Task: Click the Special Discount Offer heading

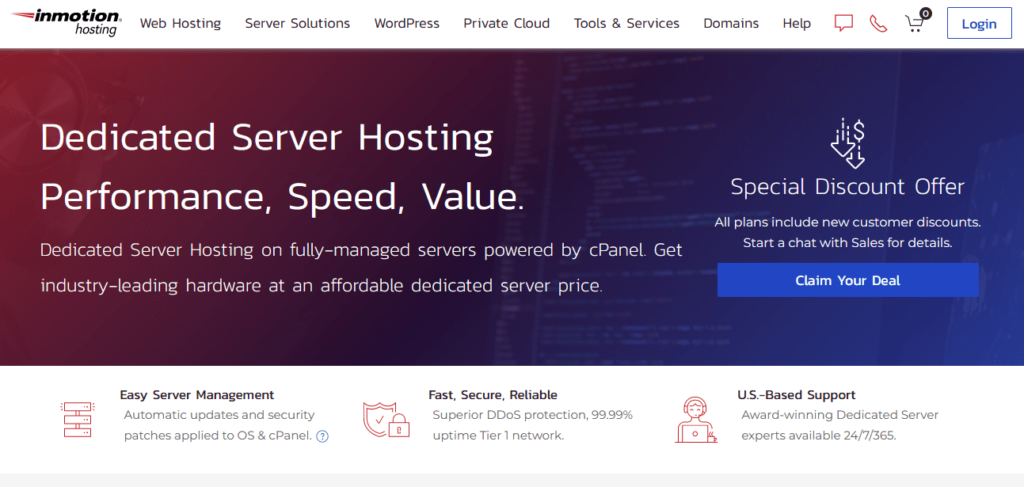Action: point(848,187)
